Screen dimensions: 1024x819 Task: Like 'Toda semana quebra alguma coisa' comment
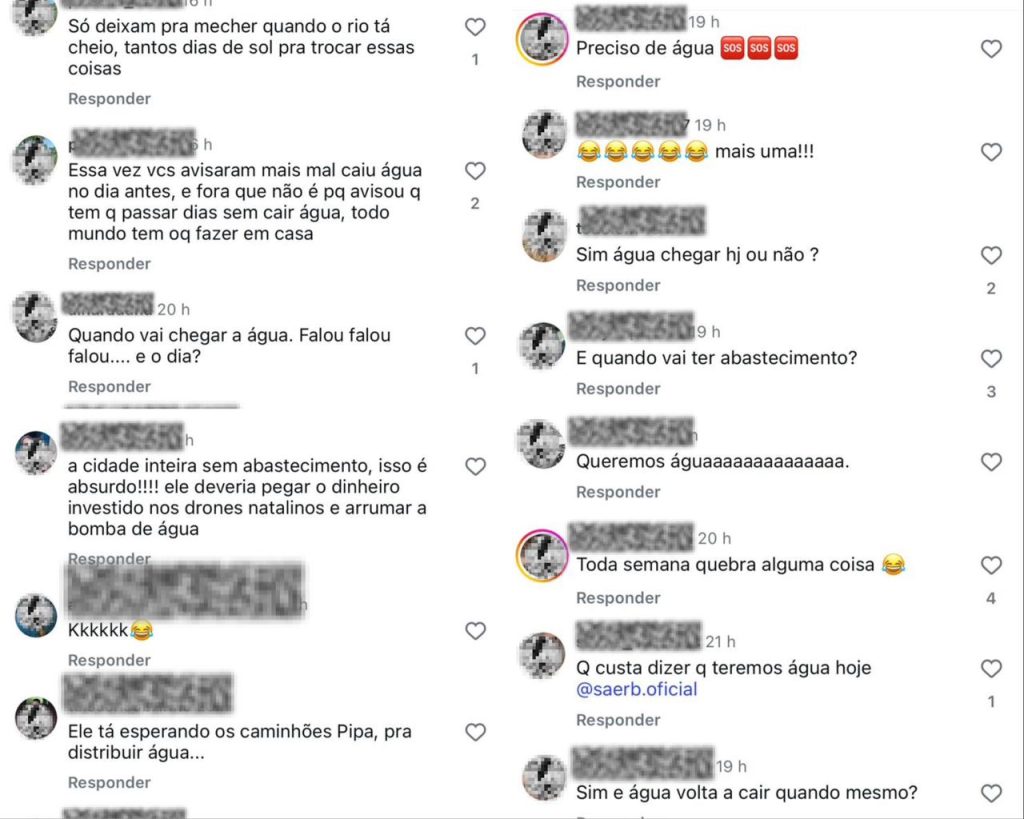click(991, 566)
